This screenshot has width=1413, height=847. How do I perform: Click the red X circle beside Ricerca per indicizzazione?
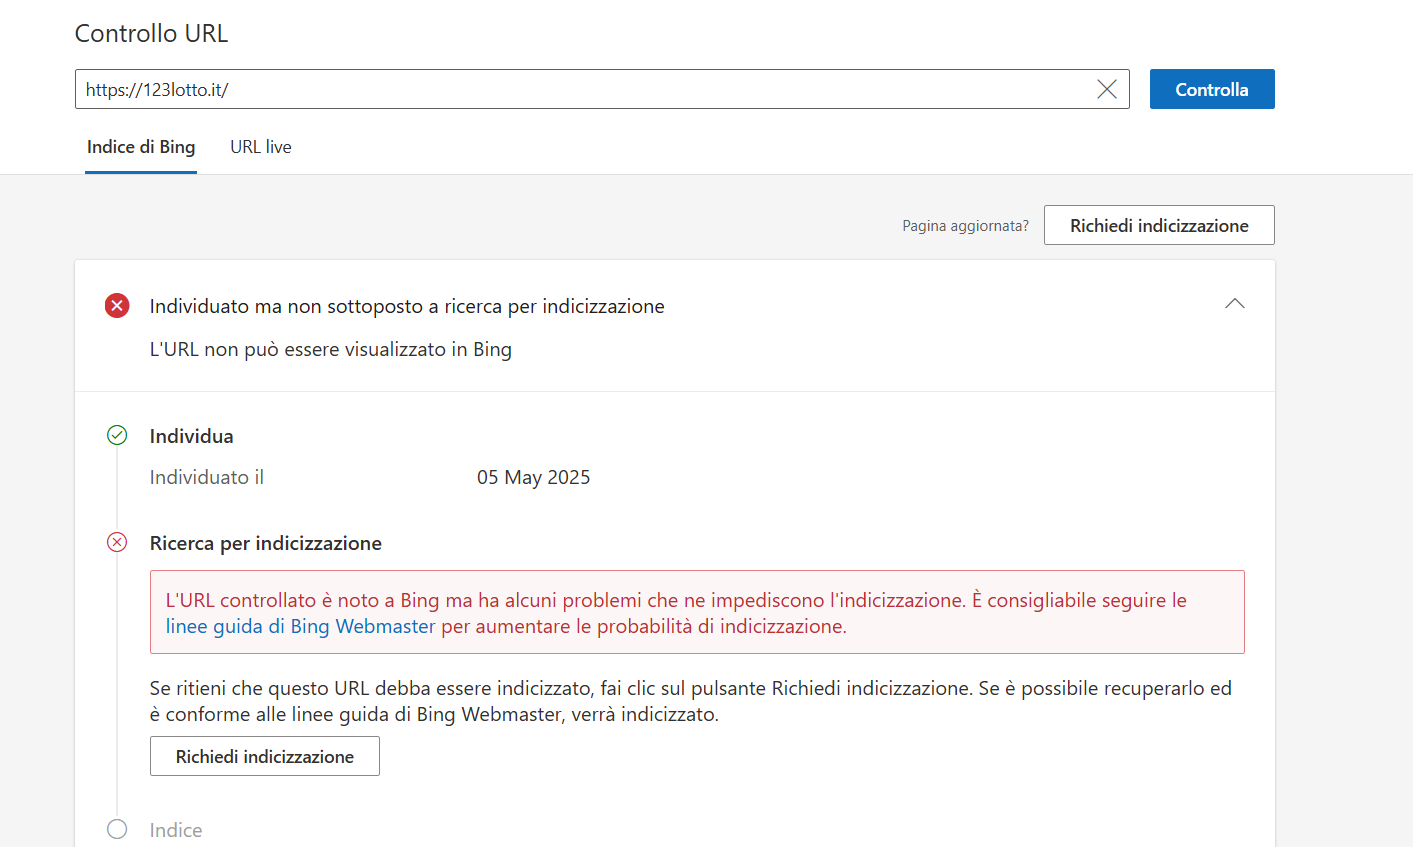tap(117, 542)
